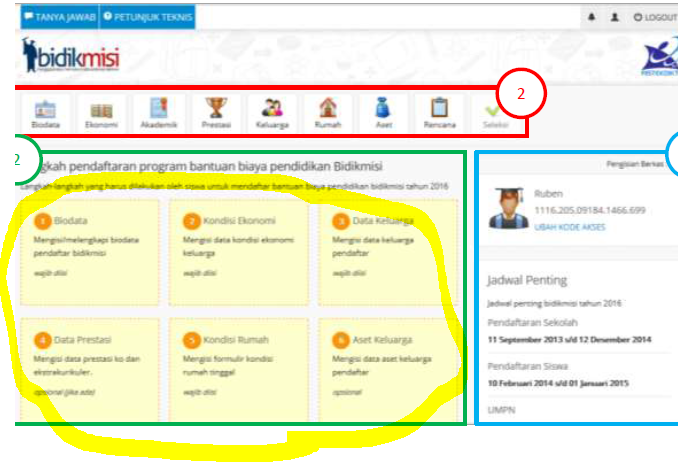The height and width of the screenshot is (462, 678).
Task: Click the Ubah Kode Akses link
Action: (569, 227)
